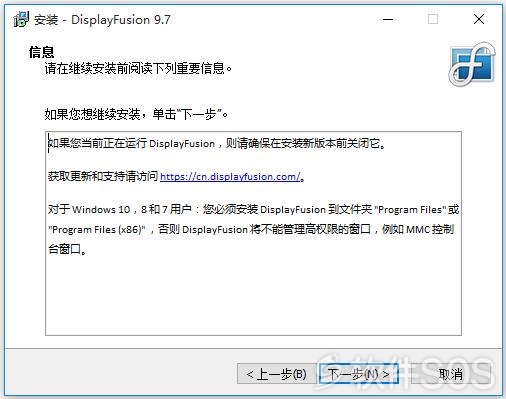The height and width of the screenshot is (399, 506).
Task: Minimize the installer window
Action: tap(388, 19)
